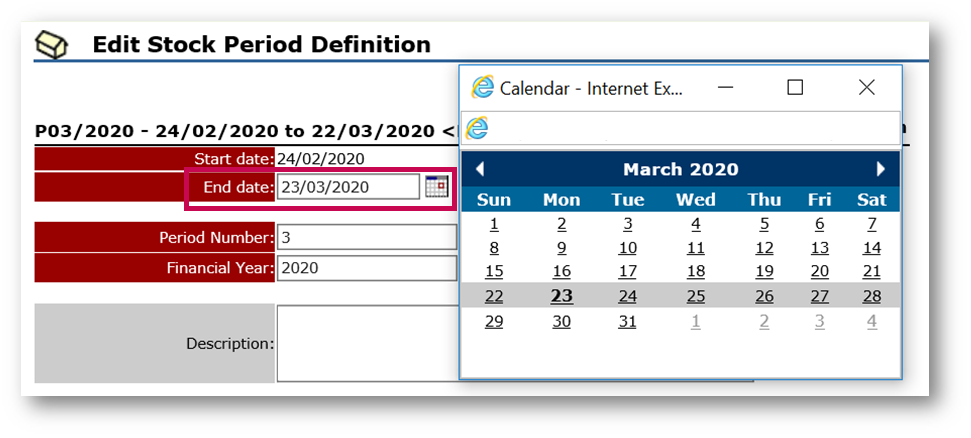Click the stock box icon beside page title

[x=51, y=45]
